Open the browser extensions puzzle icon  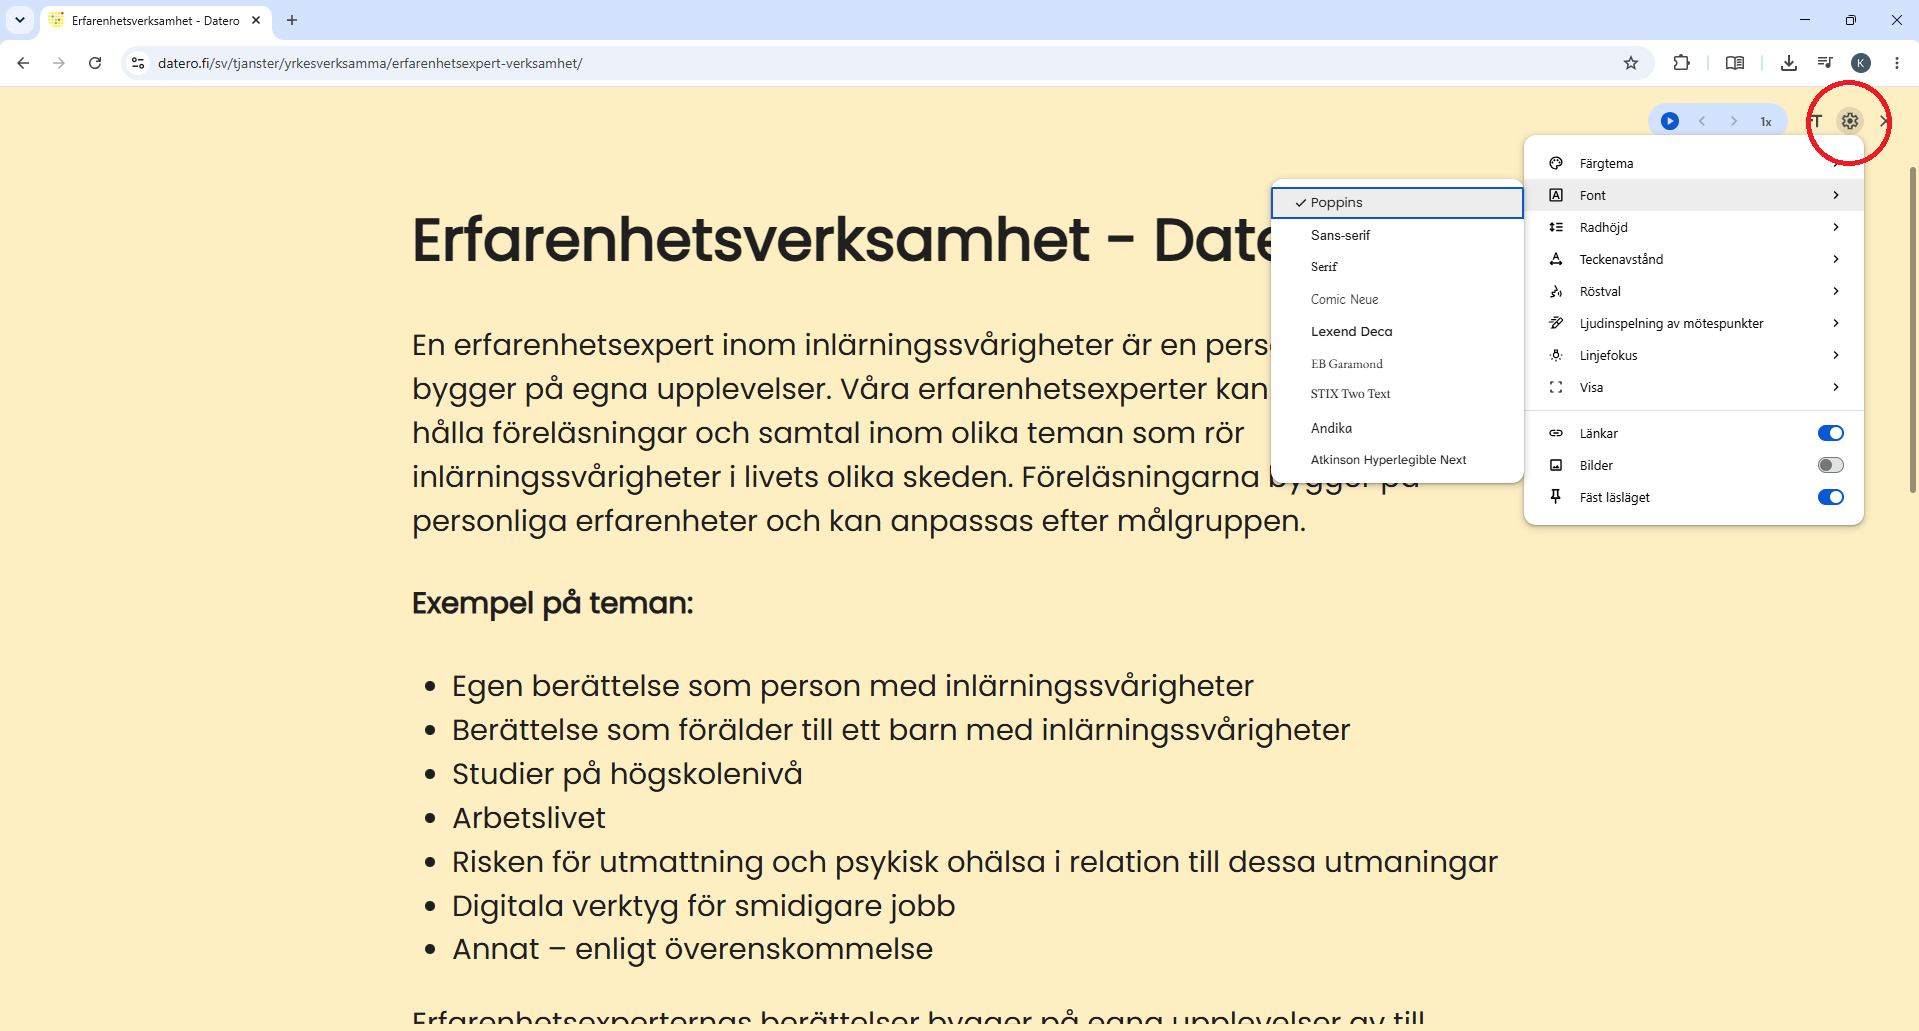click(1681, 63)
